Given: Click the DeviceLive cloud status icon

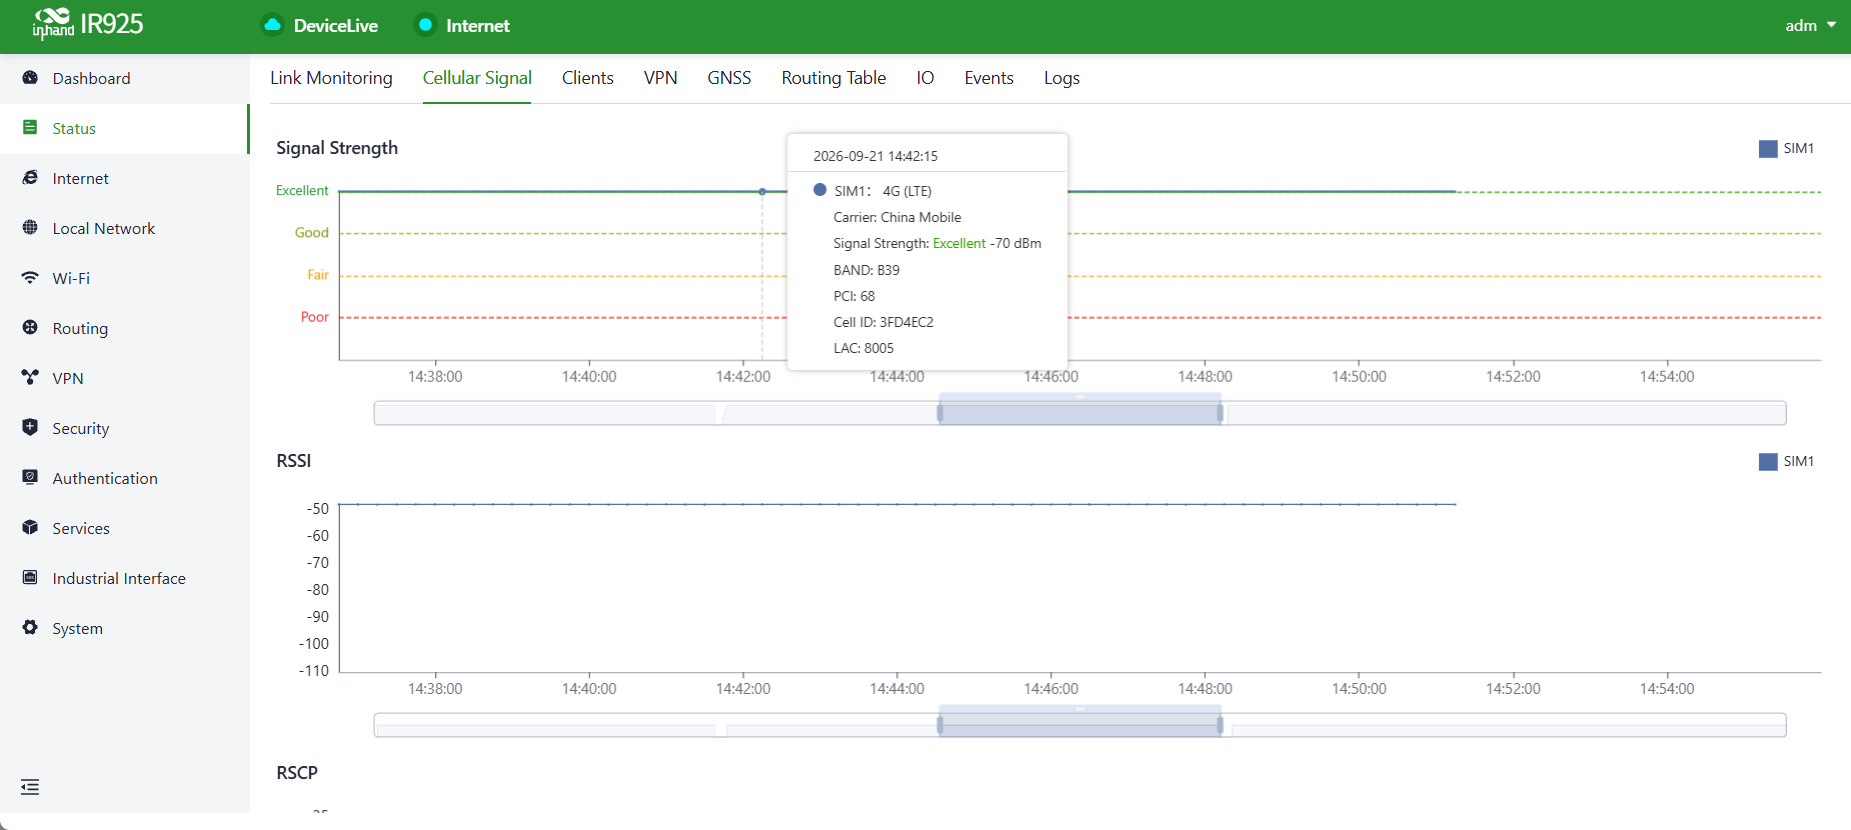Looking at the screenshot, I should 272,25.
